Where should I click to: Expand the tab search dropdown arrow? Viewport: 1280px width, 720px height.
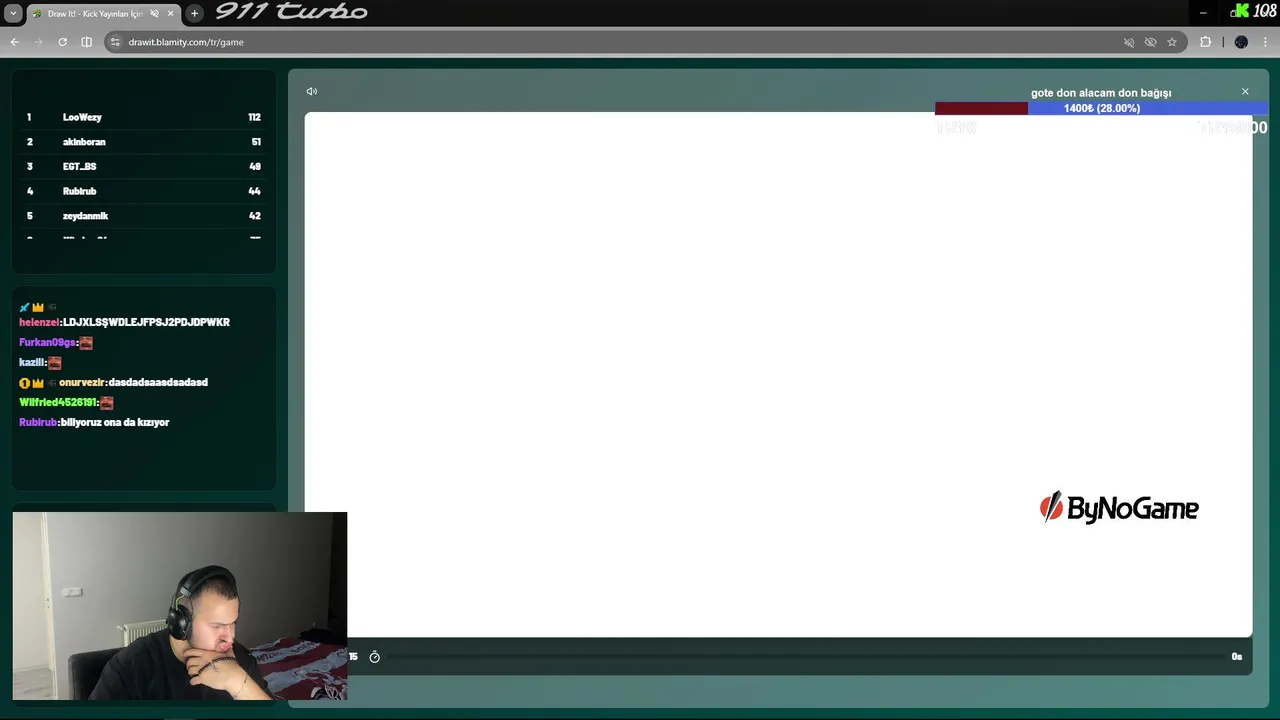(x=13, y=13)
